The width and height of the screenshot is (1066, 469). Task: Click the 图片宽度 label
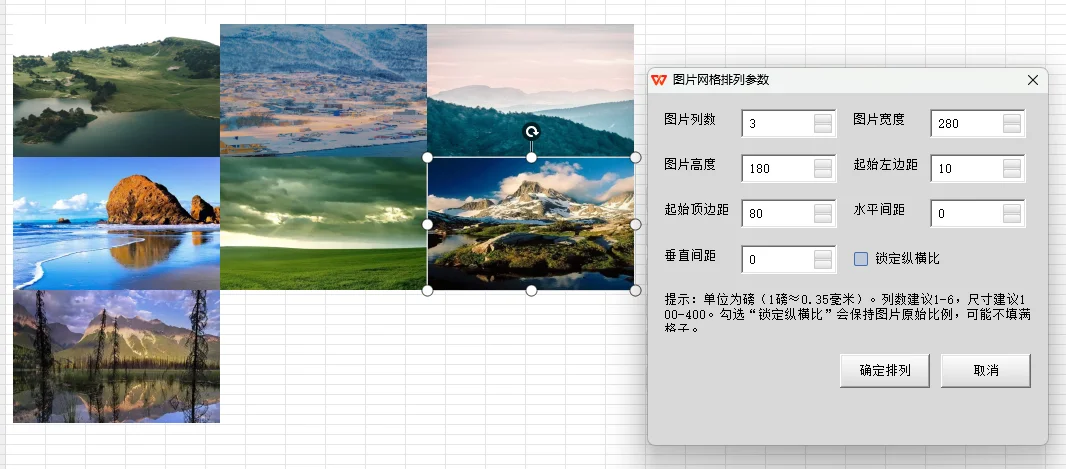click(879, 119)
